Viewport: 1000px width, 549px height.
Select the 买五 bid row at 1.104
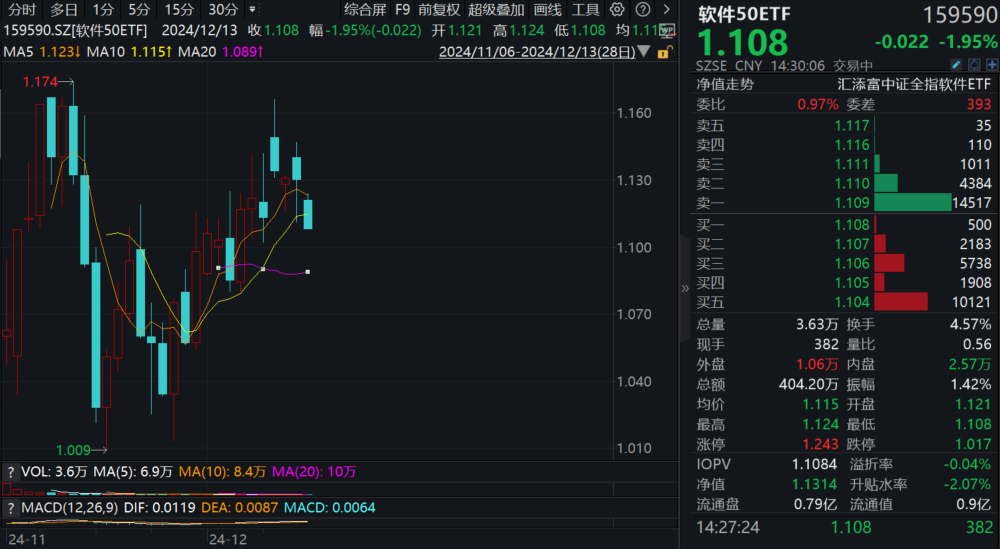(844, 302)
